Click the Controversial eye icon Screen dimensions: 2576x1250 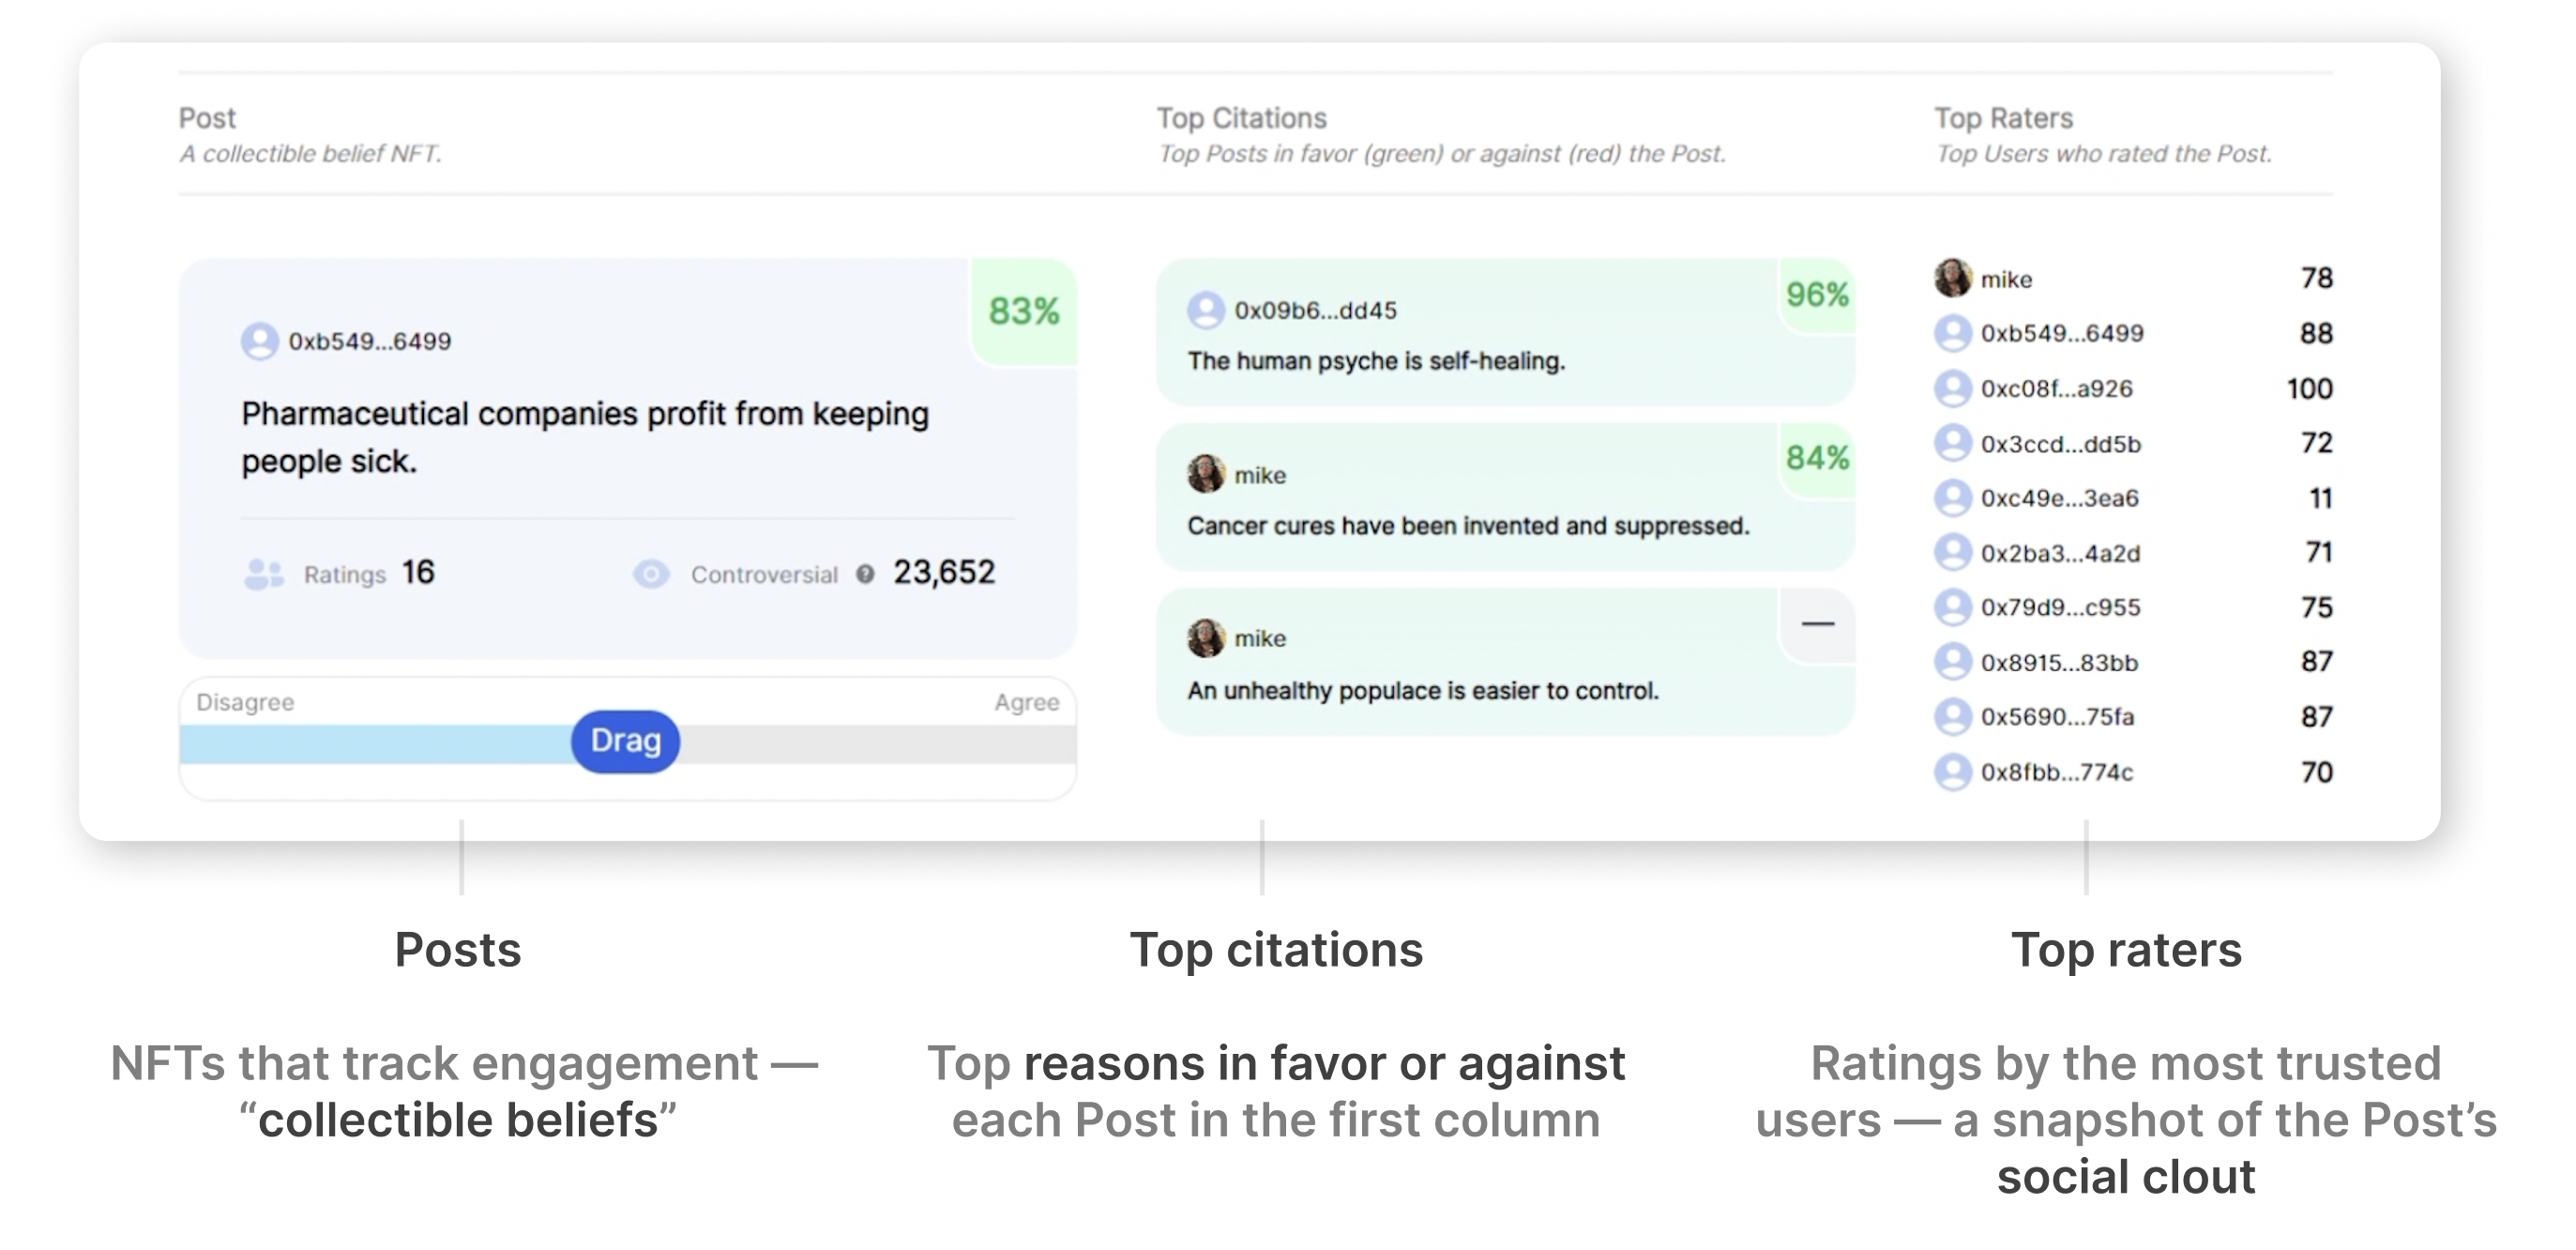pos(651,574)
